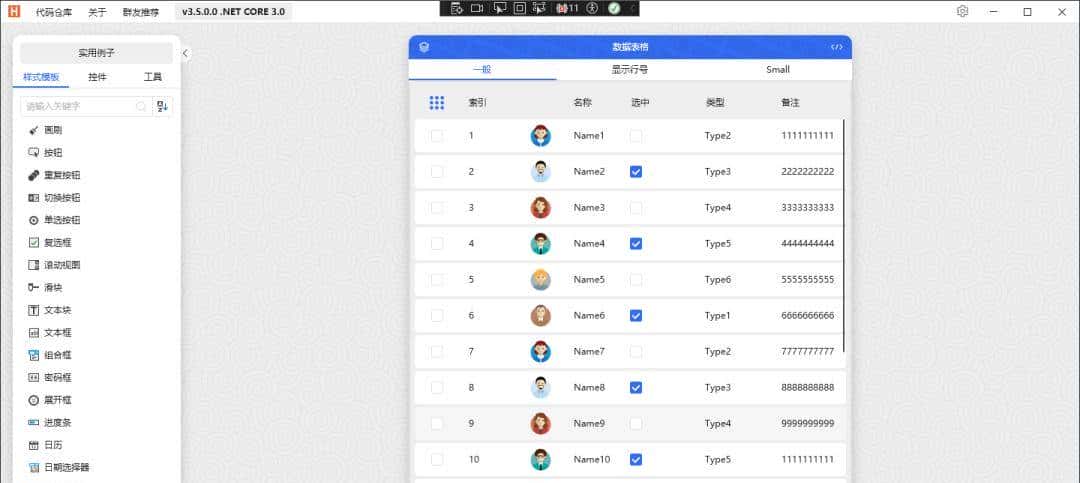The width and height of the screenshot is (1080, 483).
Task: Collapse the debug toolbar with its chevron
Action: [633, 8]
